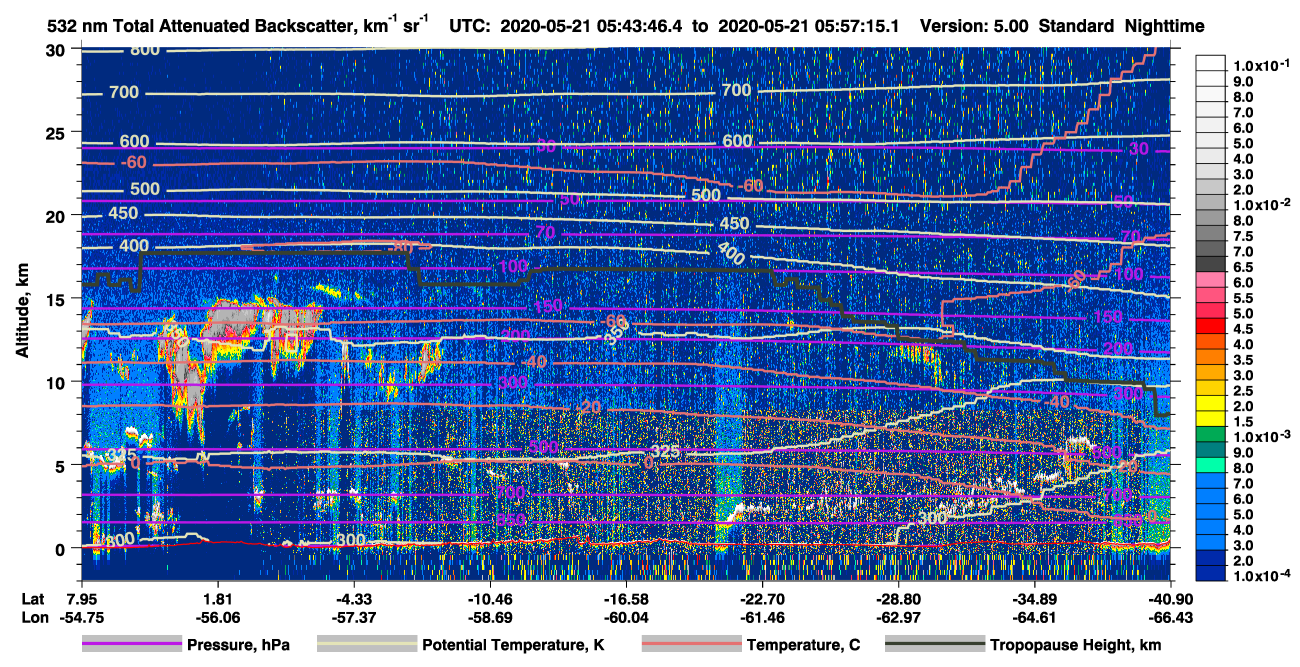Image resolution: width=1300 pixels, height=667 pixels.
Task: Click the colorbar bottom label 1.0x10-4
Action: 1262,575
